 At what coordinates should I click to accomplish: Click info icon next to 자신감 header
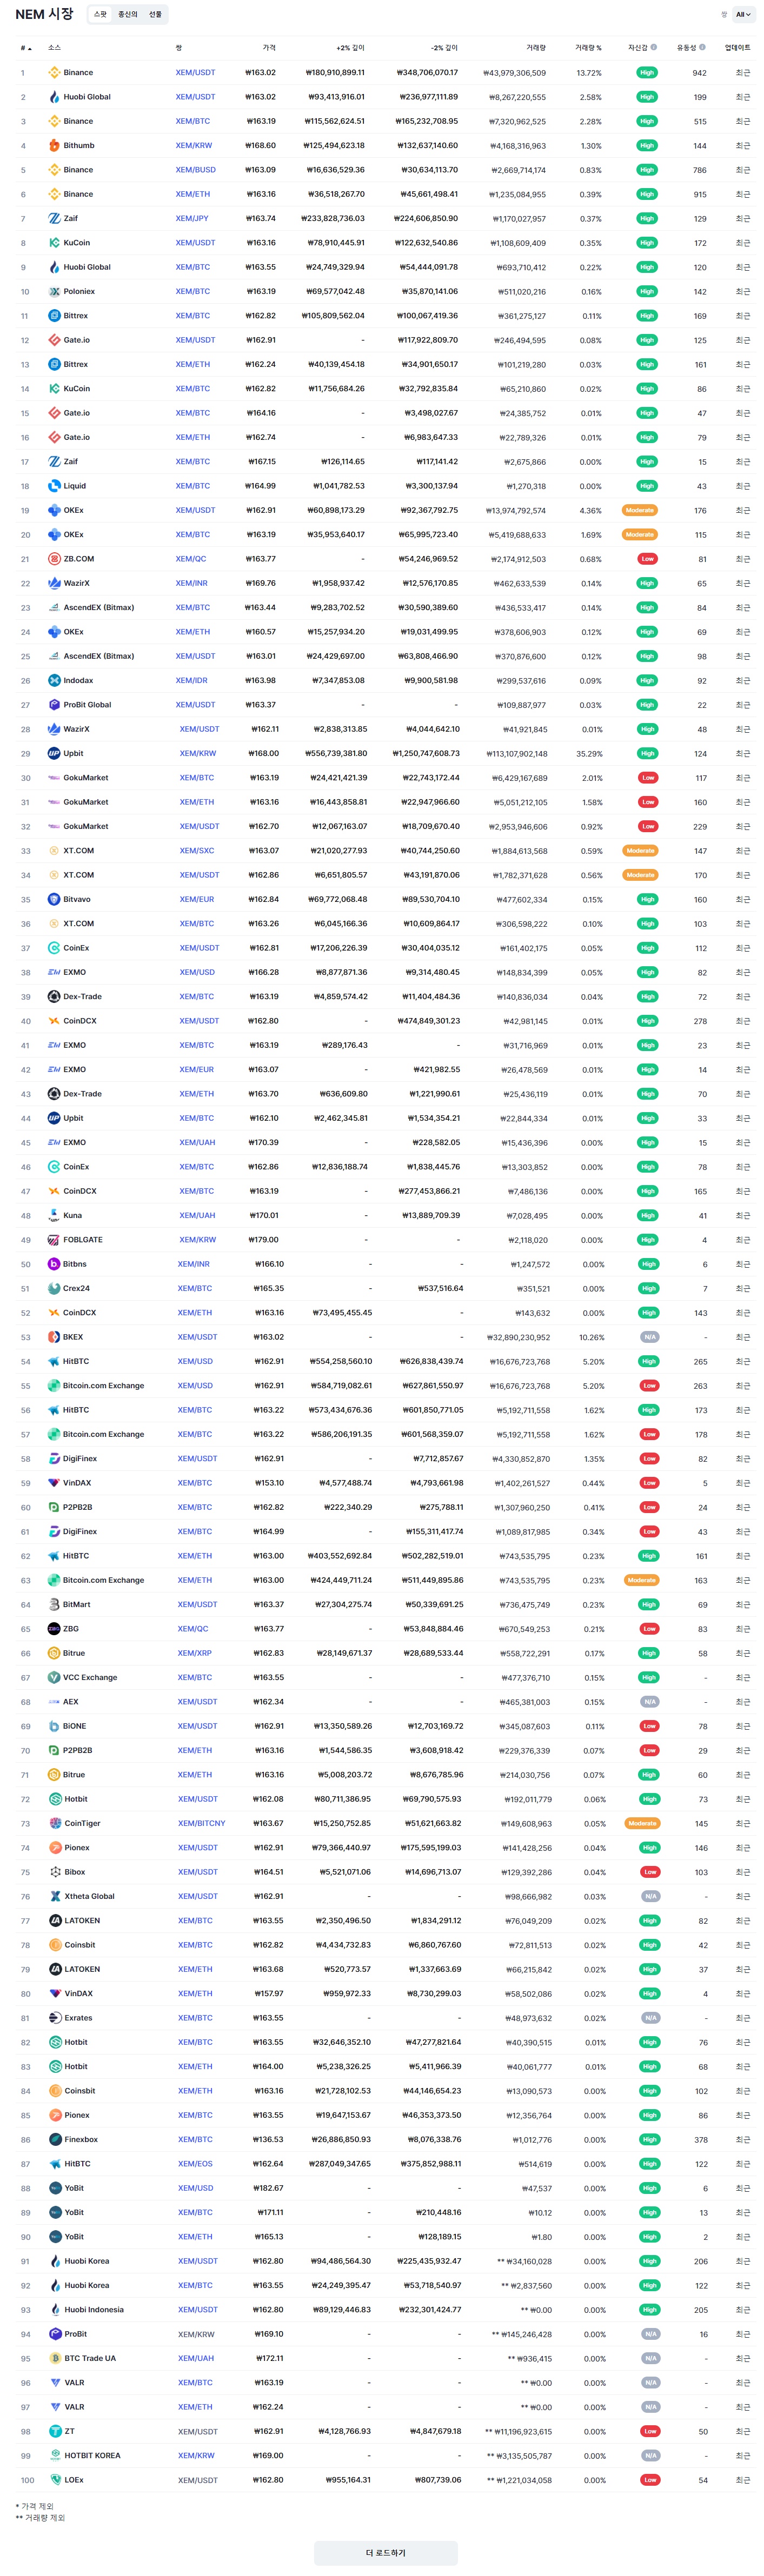(x=654, y=47)
